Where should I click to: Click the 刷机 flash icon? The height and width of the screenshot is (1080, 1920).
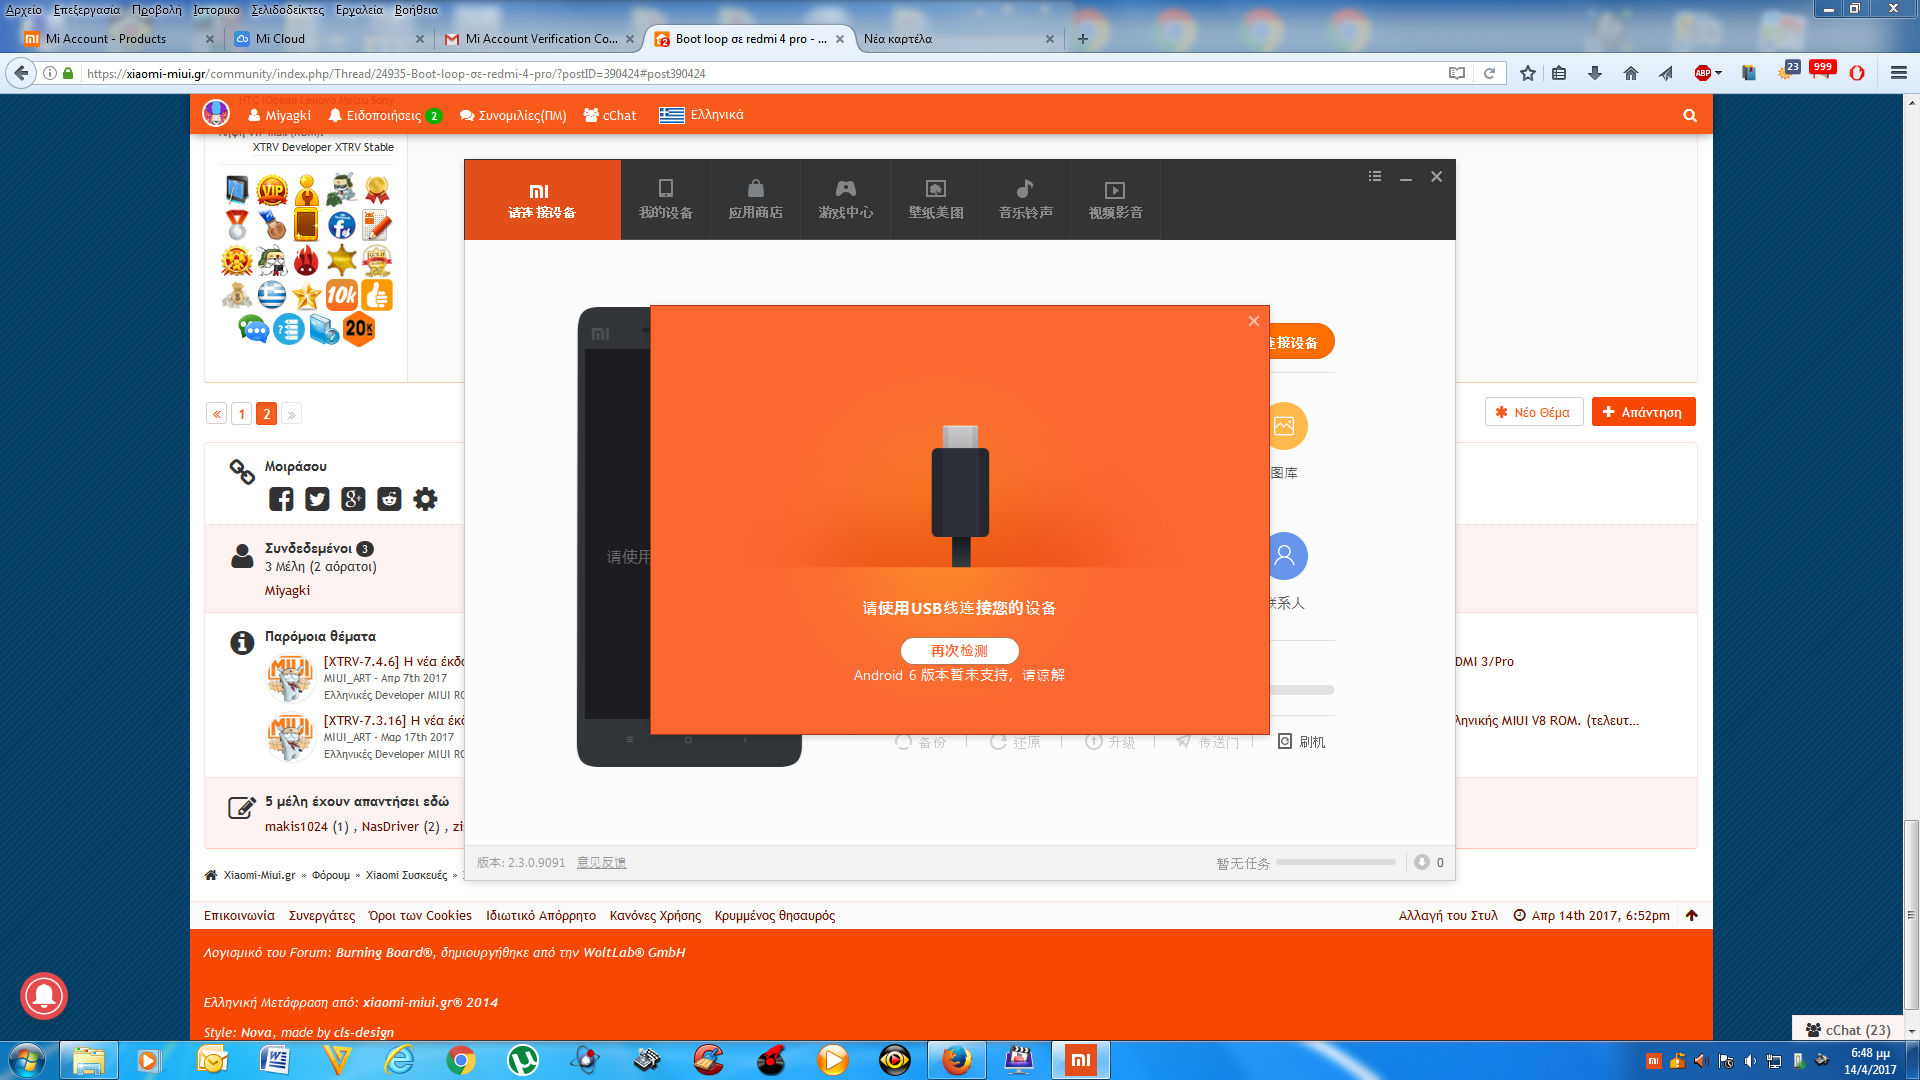1286,741
